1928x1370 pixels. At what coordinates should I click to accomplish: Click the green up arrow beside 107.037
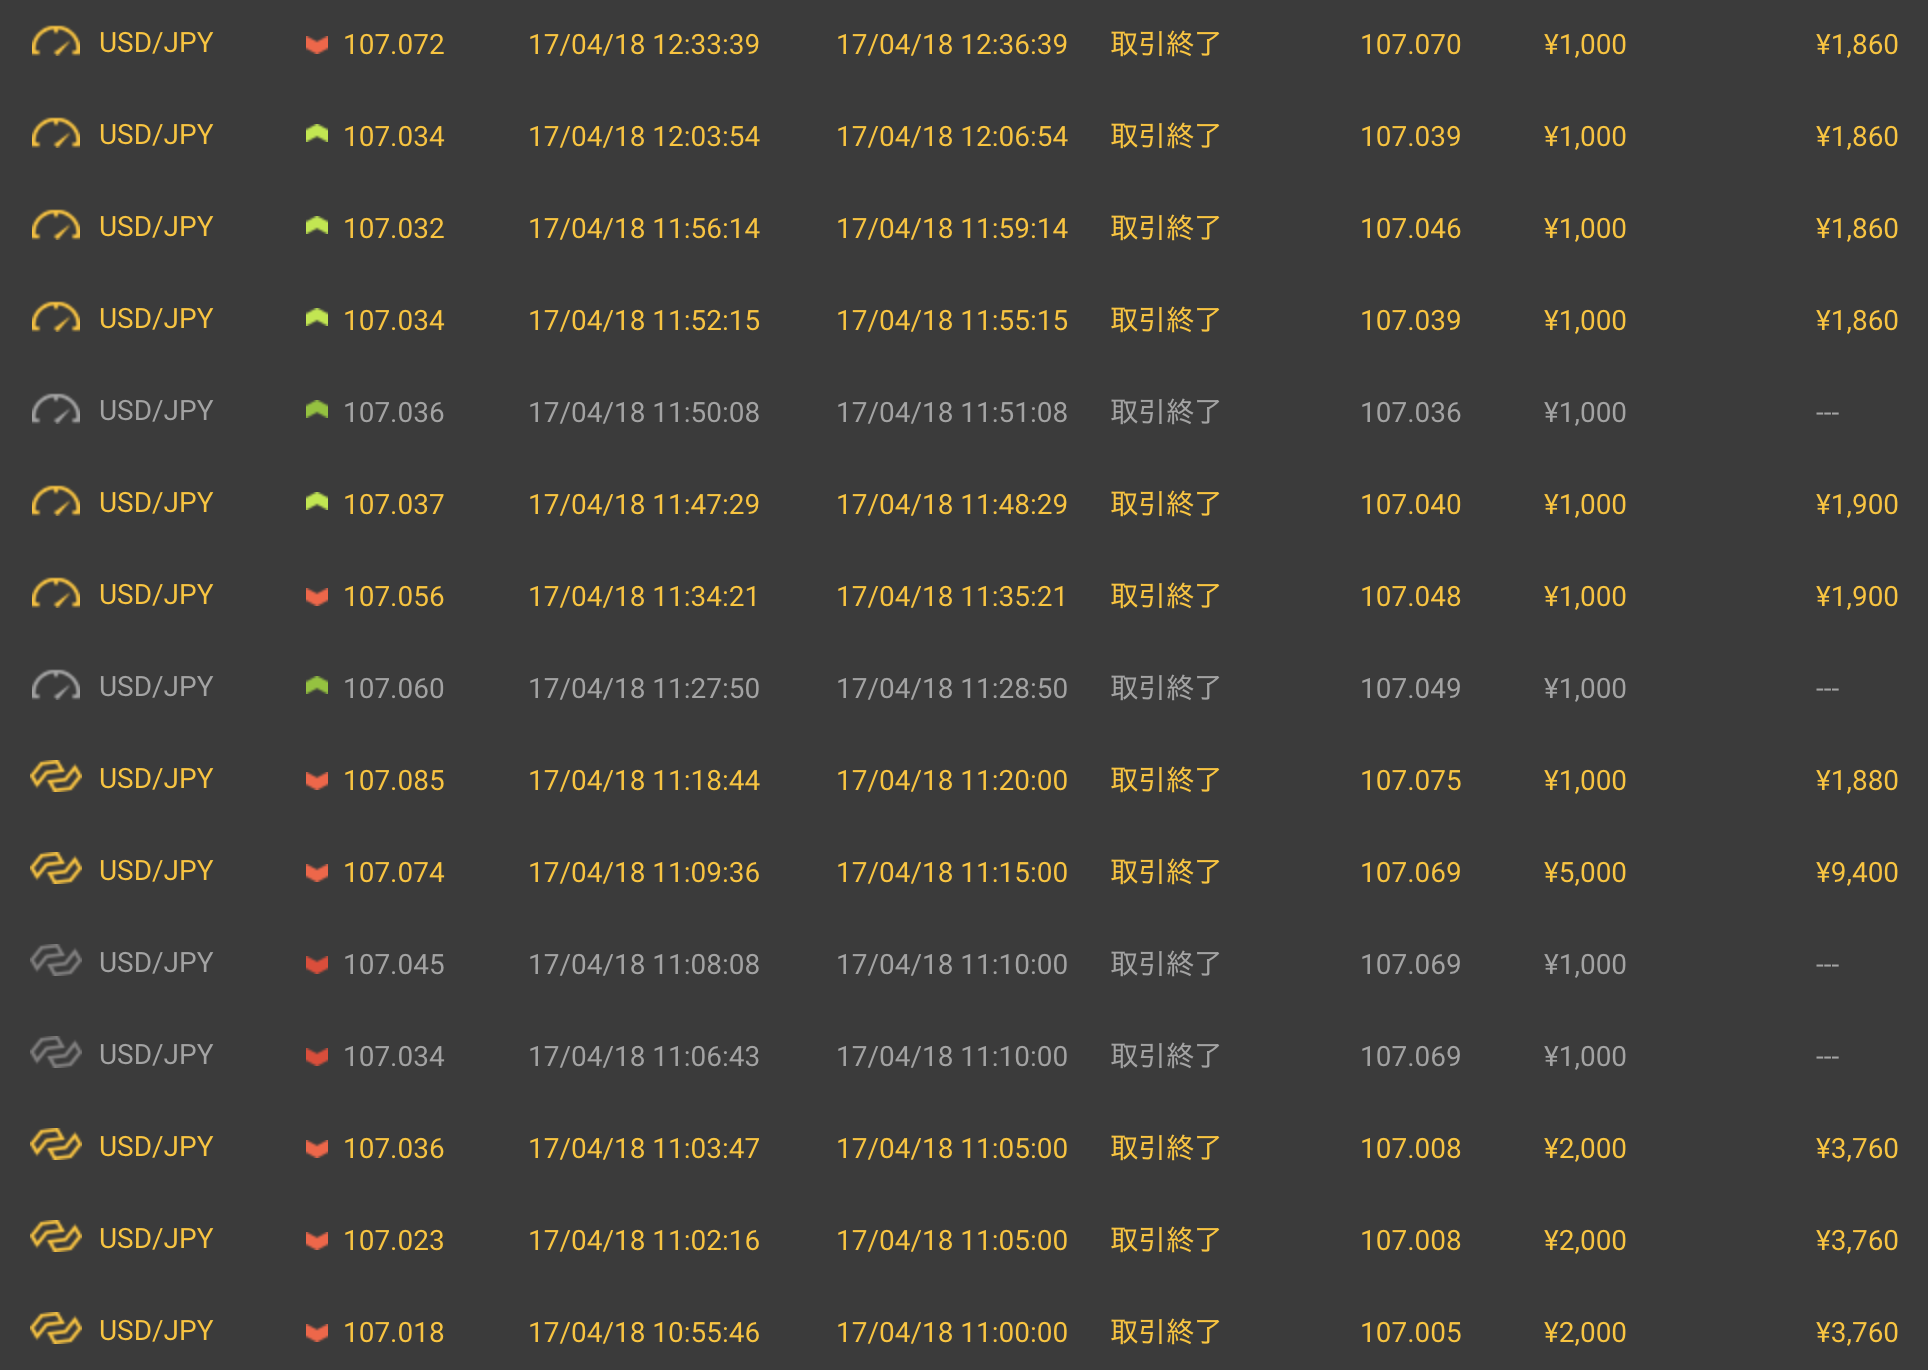[317, 502]
